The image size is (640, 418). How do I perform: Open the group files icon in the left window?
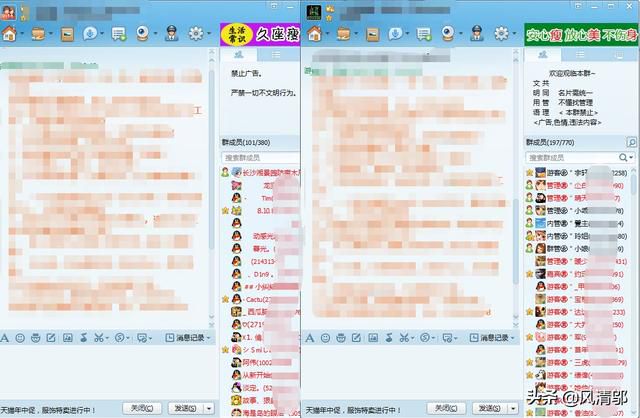[38, 34]
